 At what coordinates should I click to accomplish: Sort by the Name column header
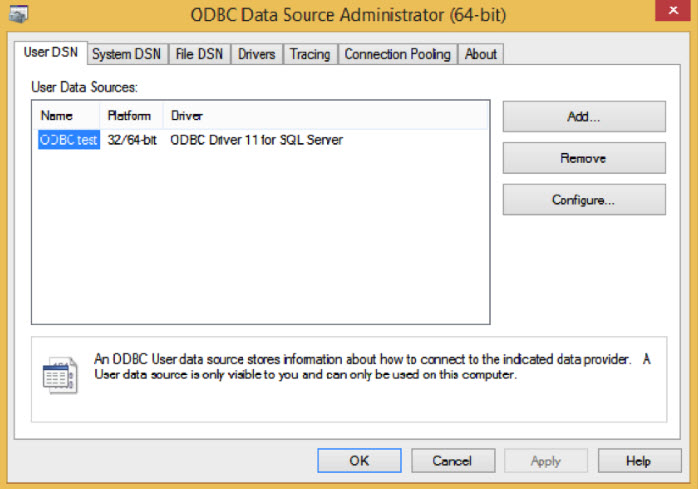[67, 116]
